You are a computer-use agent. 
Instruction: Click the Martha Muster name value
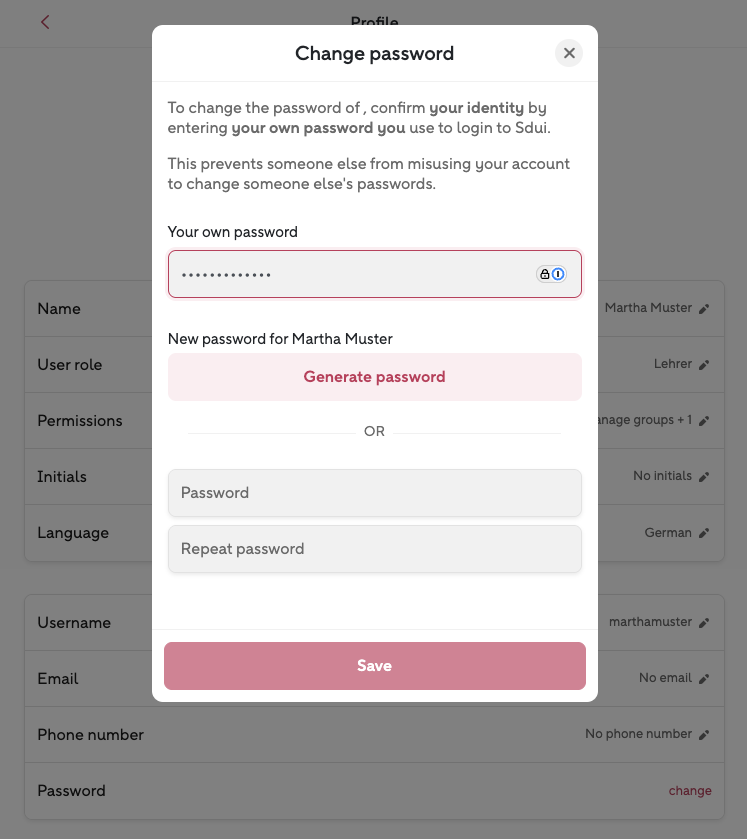coord(648,308)
